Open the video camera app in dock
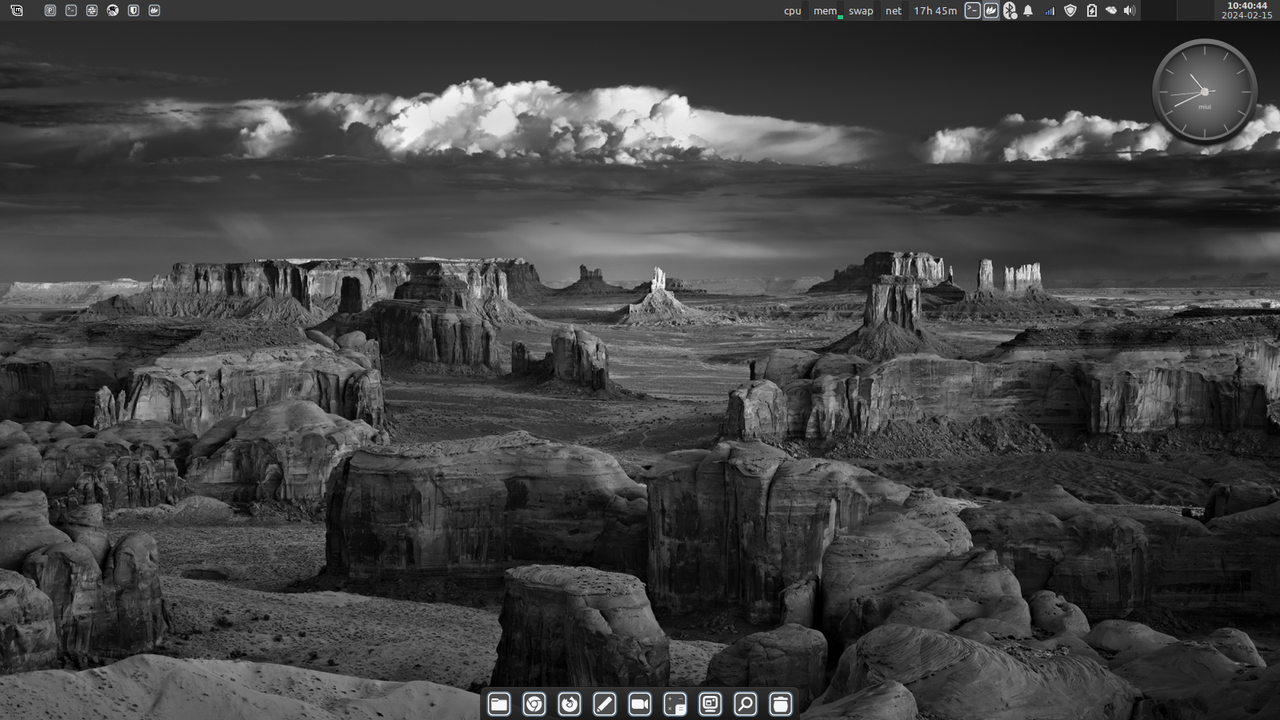The image size is (1280, 720). (640, 703)
